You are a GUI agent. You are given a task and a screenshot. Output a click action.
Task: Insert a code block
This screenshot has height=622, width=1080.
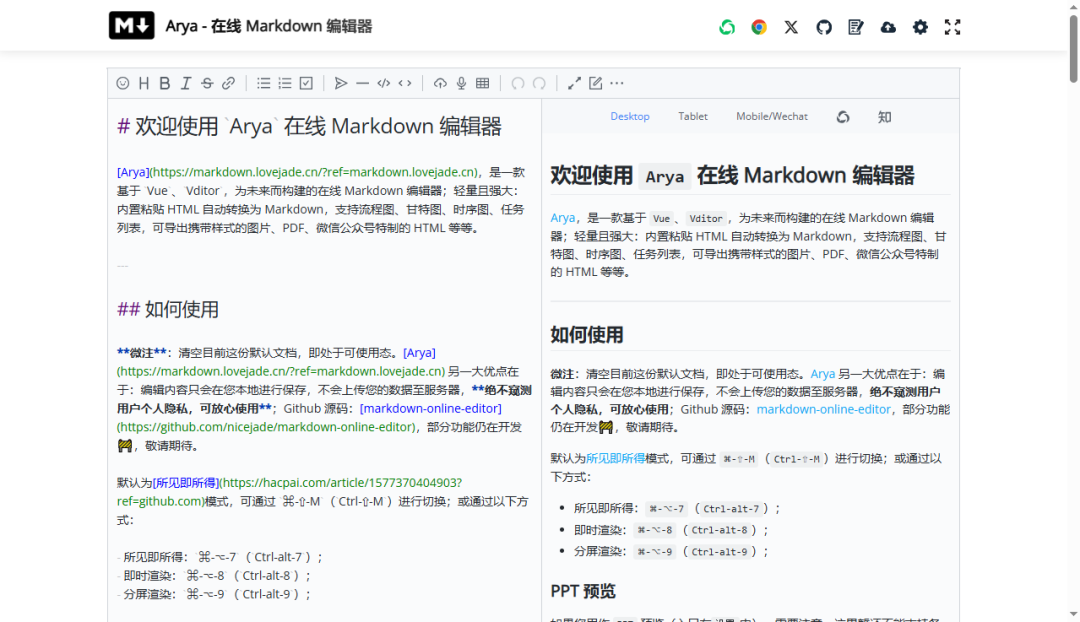point(384,83)
